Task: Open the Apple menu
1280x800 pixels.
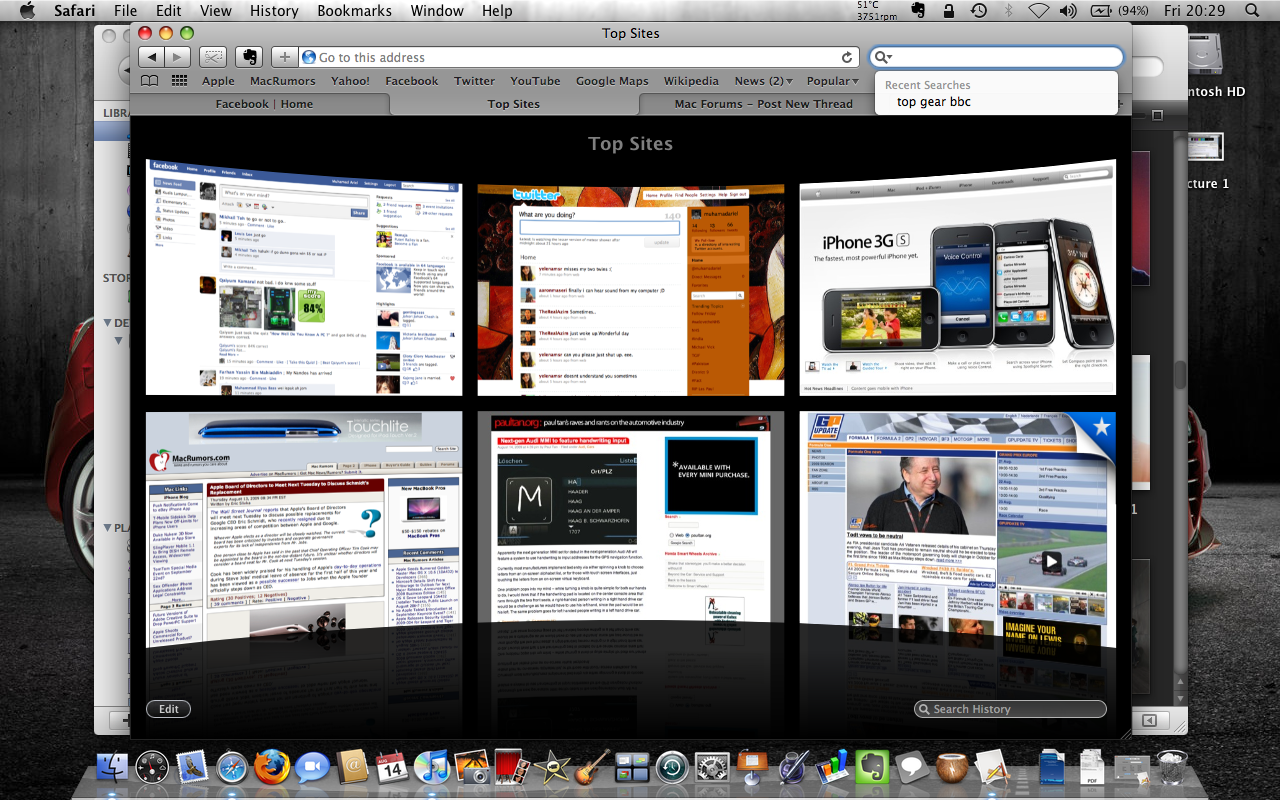Action: tap(27, 11)
